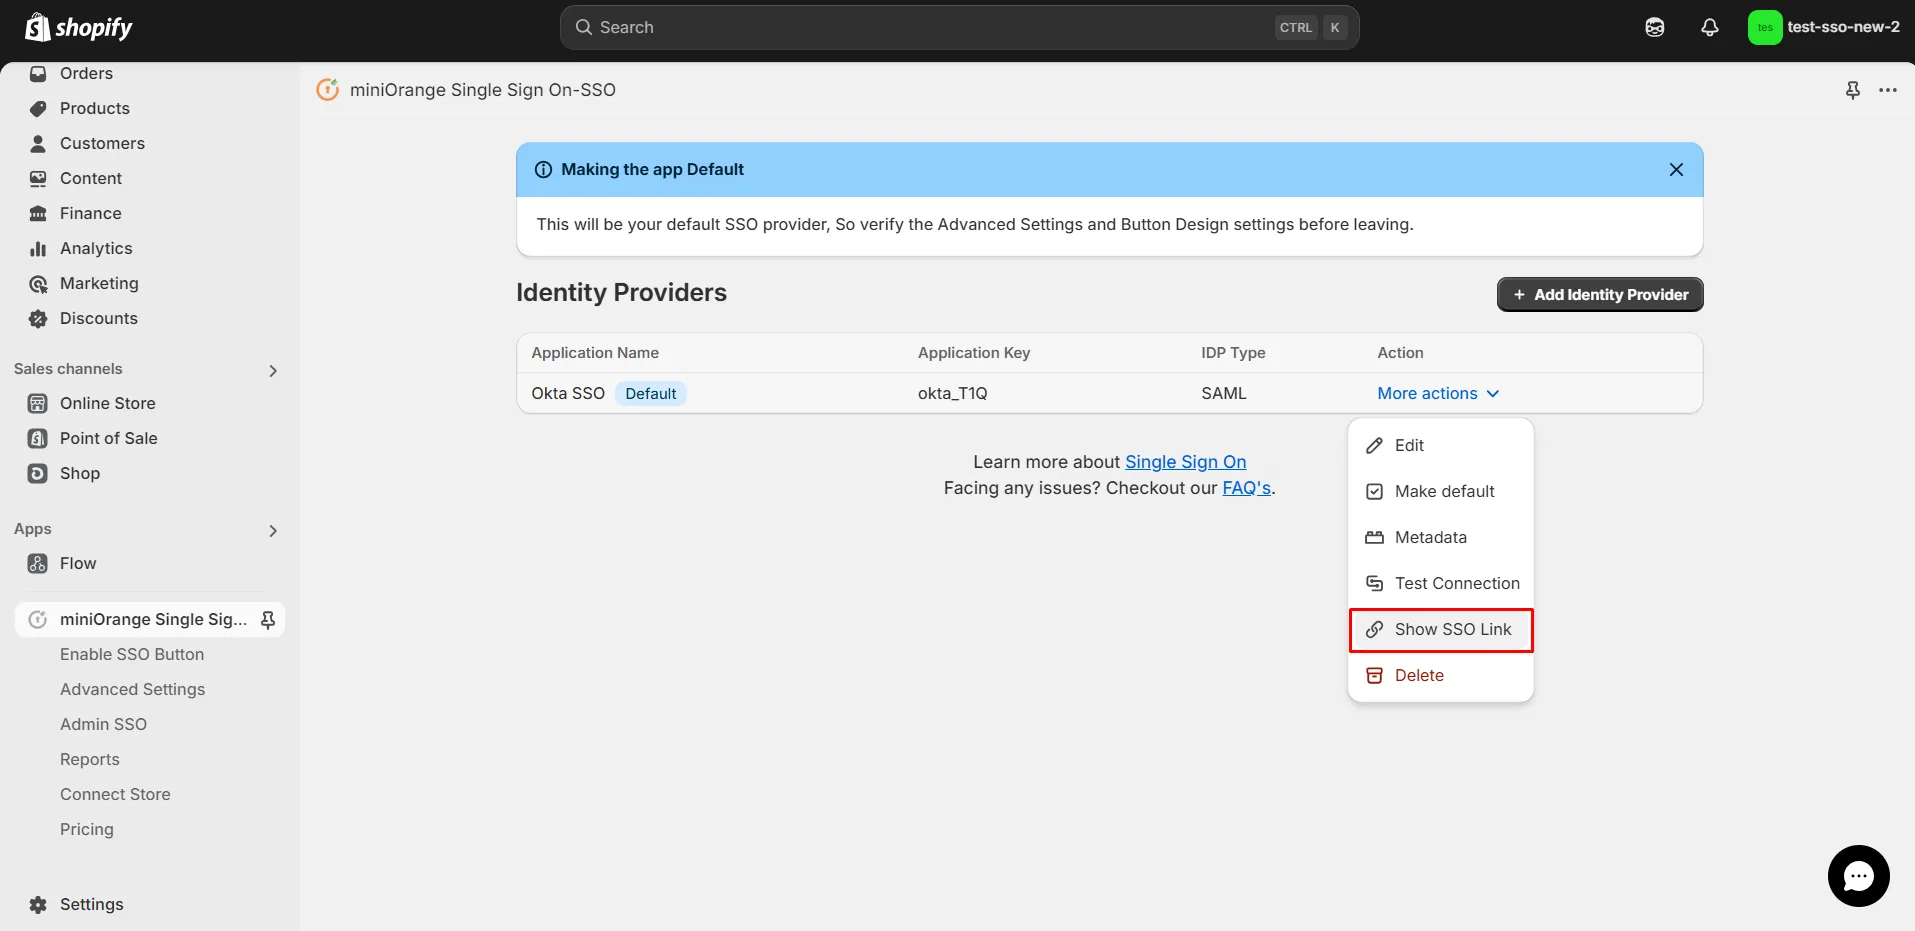Open the Reports page

90,759
